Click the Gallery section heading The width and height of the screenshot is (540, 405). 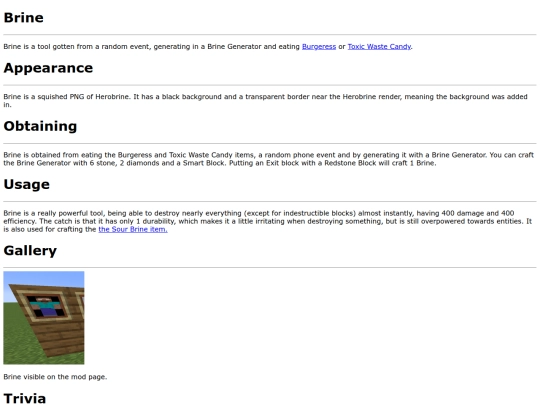(x=30, y=250)
